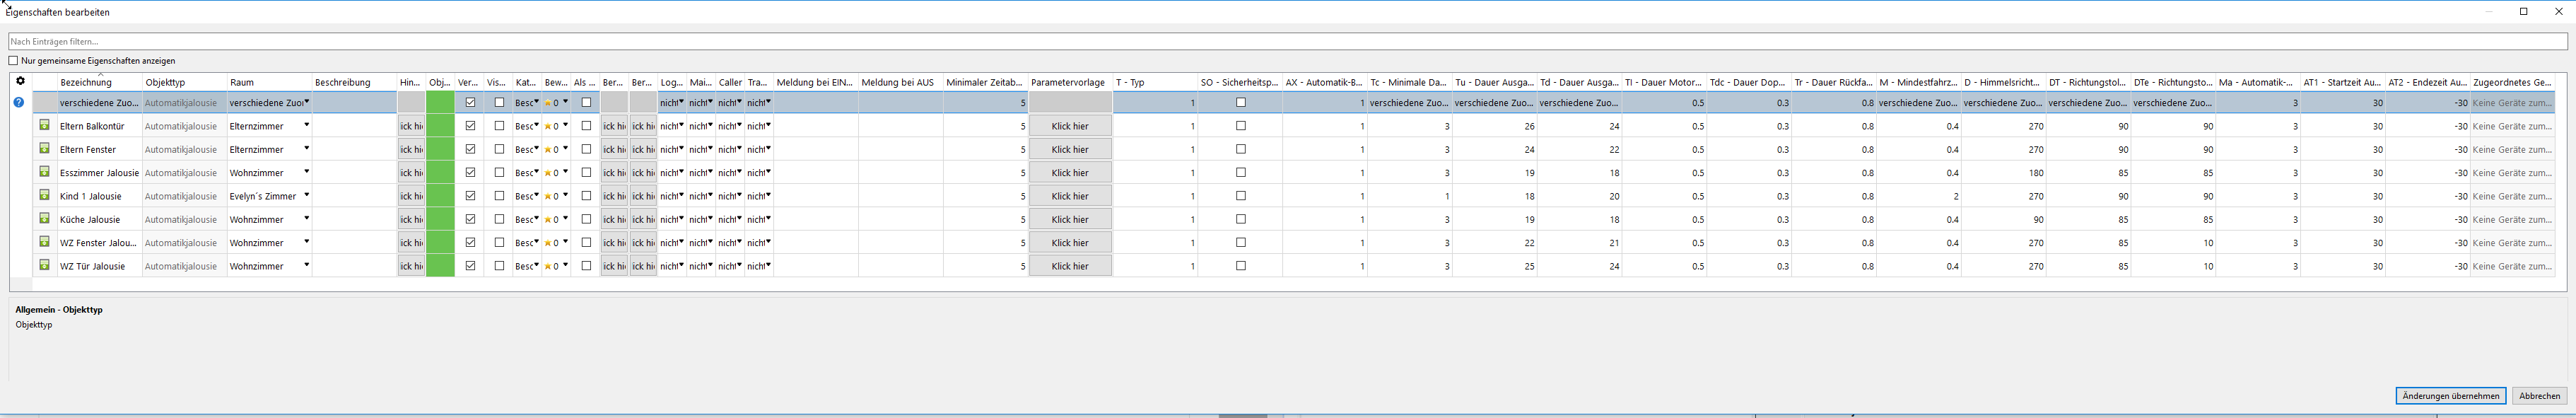This screenshot has width=2576, height=418.
Task: Toggle Ver... checkbox in the 'verschiedene Zuordnungen' row
Action: tap(470, 102)
